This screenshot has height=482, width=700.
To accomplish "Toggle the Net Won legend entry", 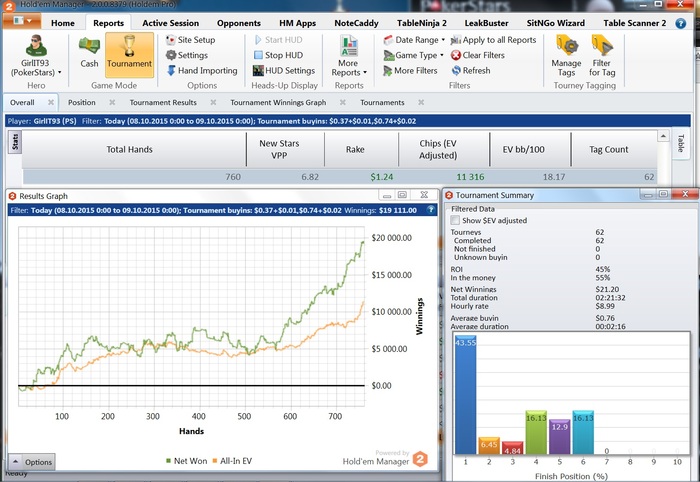I will coord(186,461).
